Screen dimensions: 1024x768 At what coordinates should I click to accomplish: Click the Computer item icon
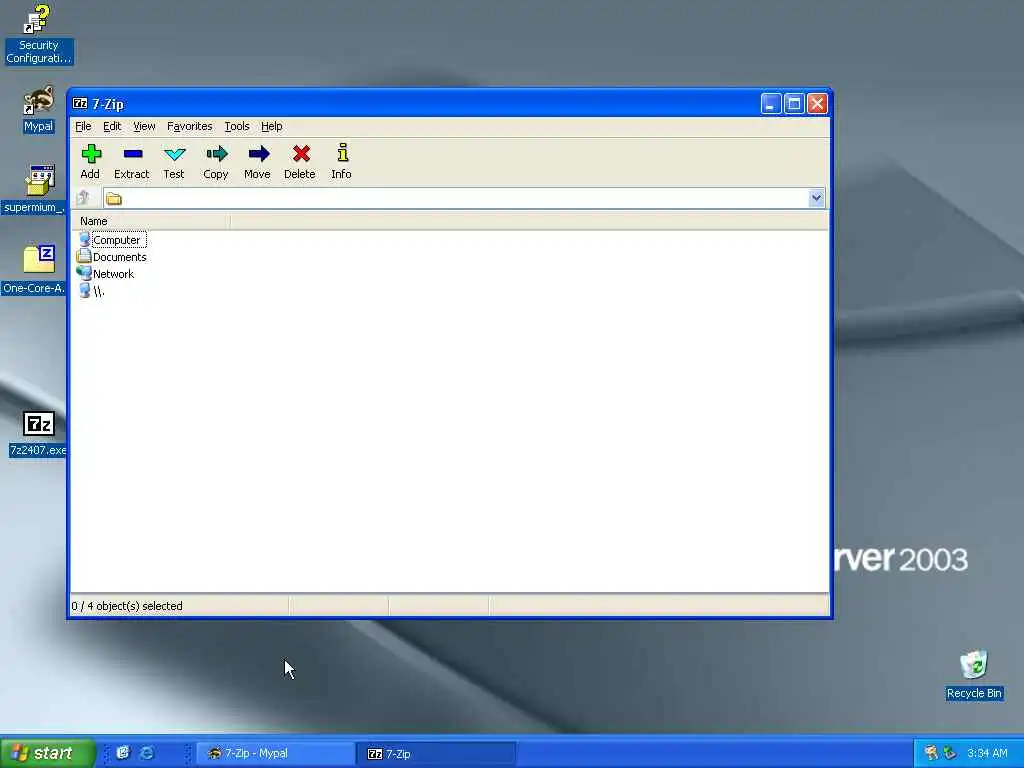pyautogui.click(x=84, y=240)
